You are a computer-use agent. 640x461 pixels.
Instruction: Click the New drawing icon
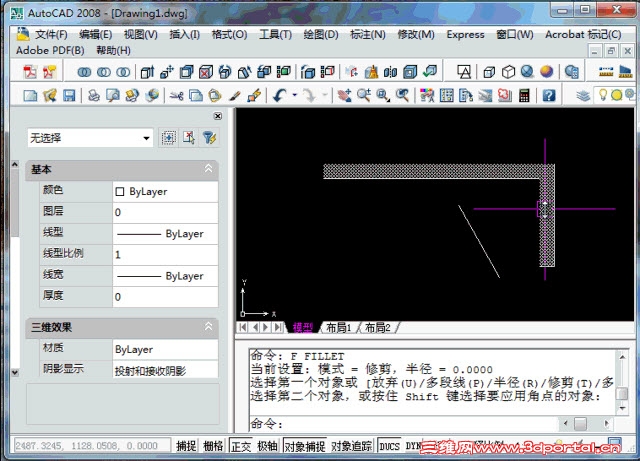(x=31, y=96)
